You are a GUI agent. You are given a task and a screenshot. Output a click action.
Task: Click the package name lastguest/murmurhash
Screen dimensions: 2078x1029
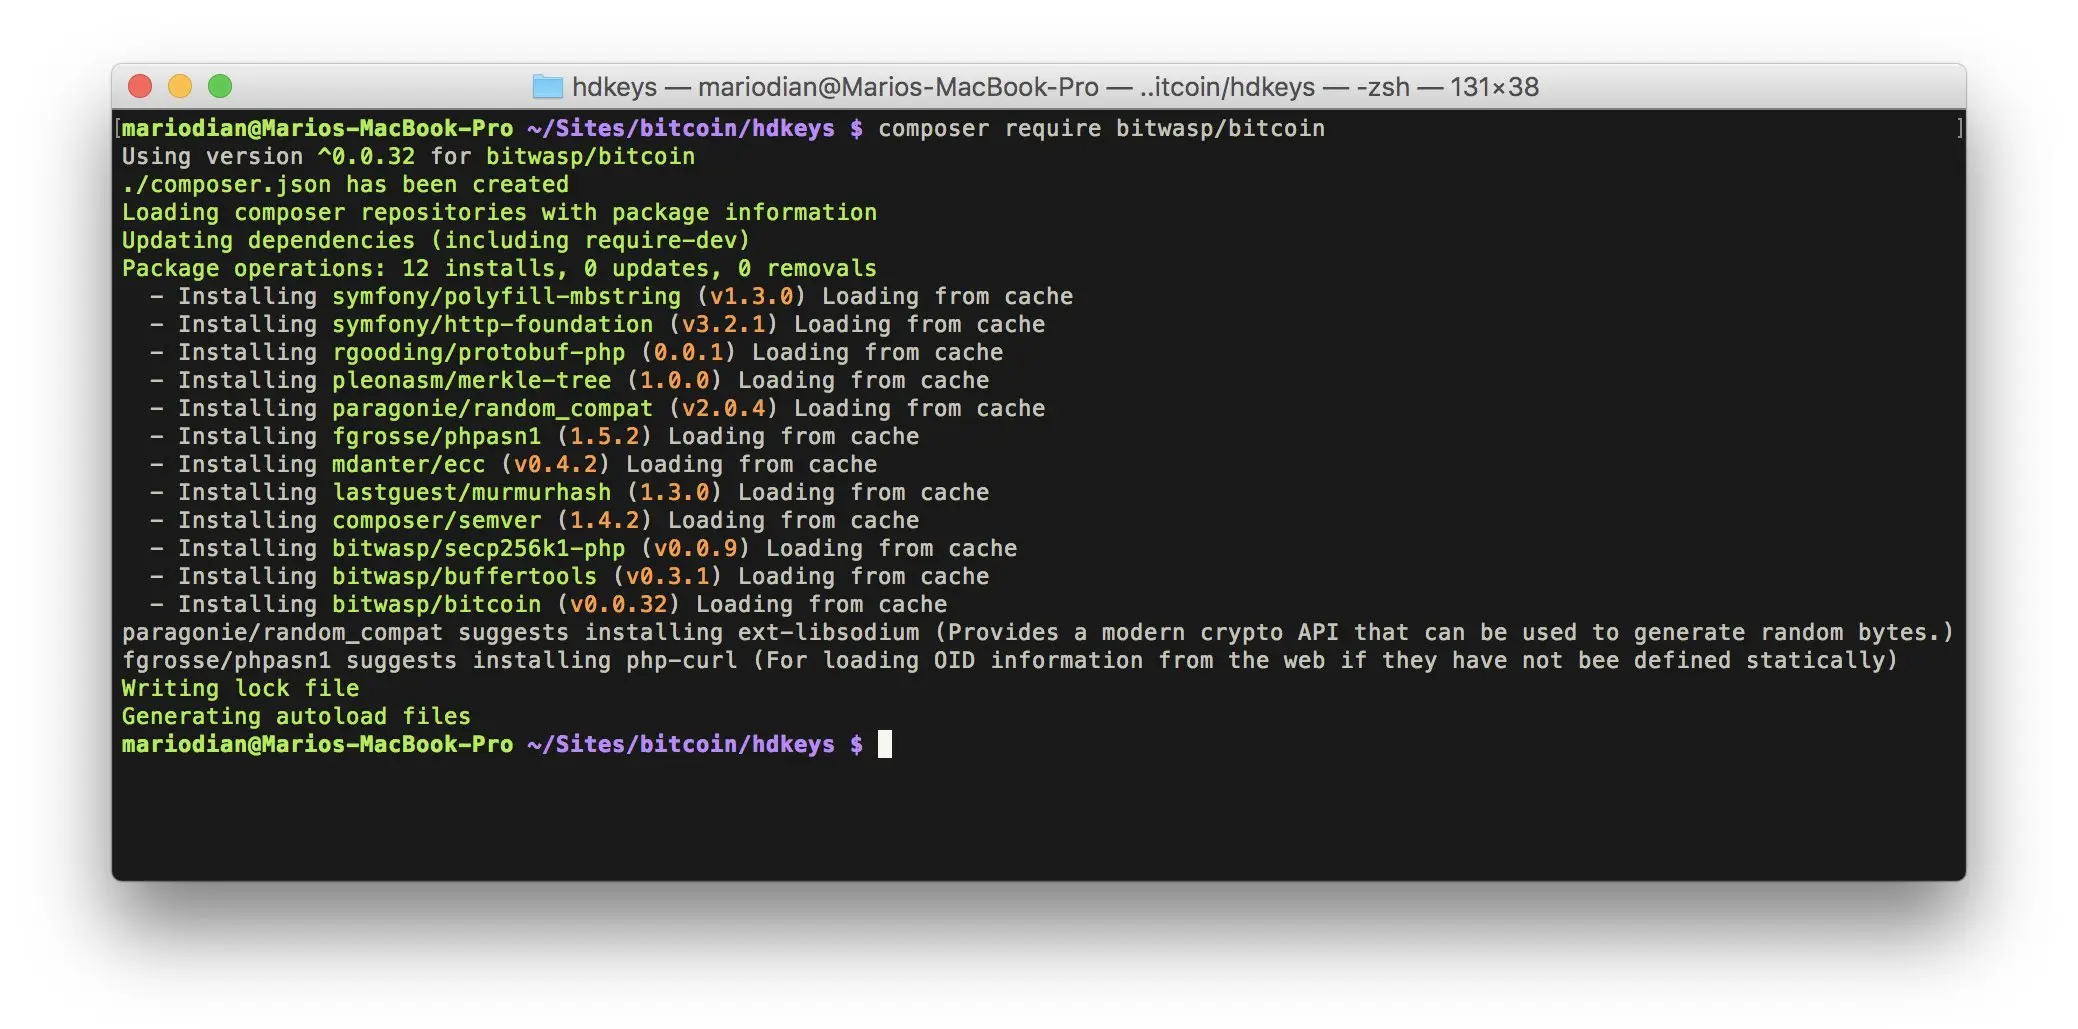pyautogui.click(x=471, y=492)
